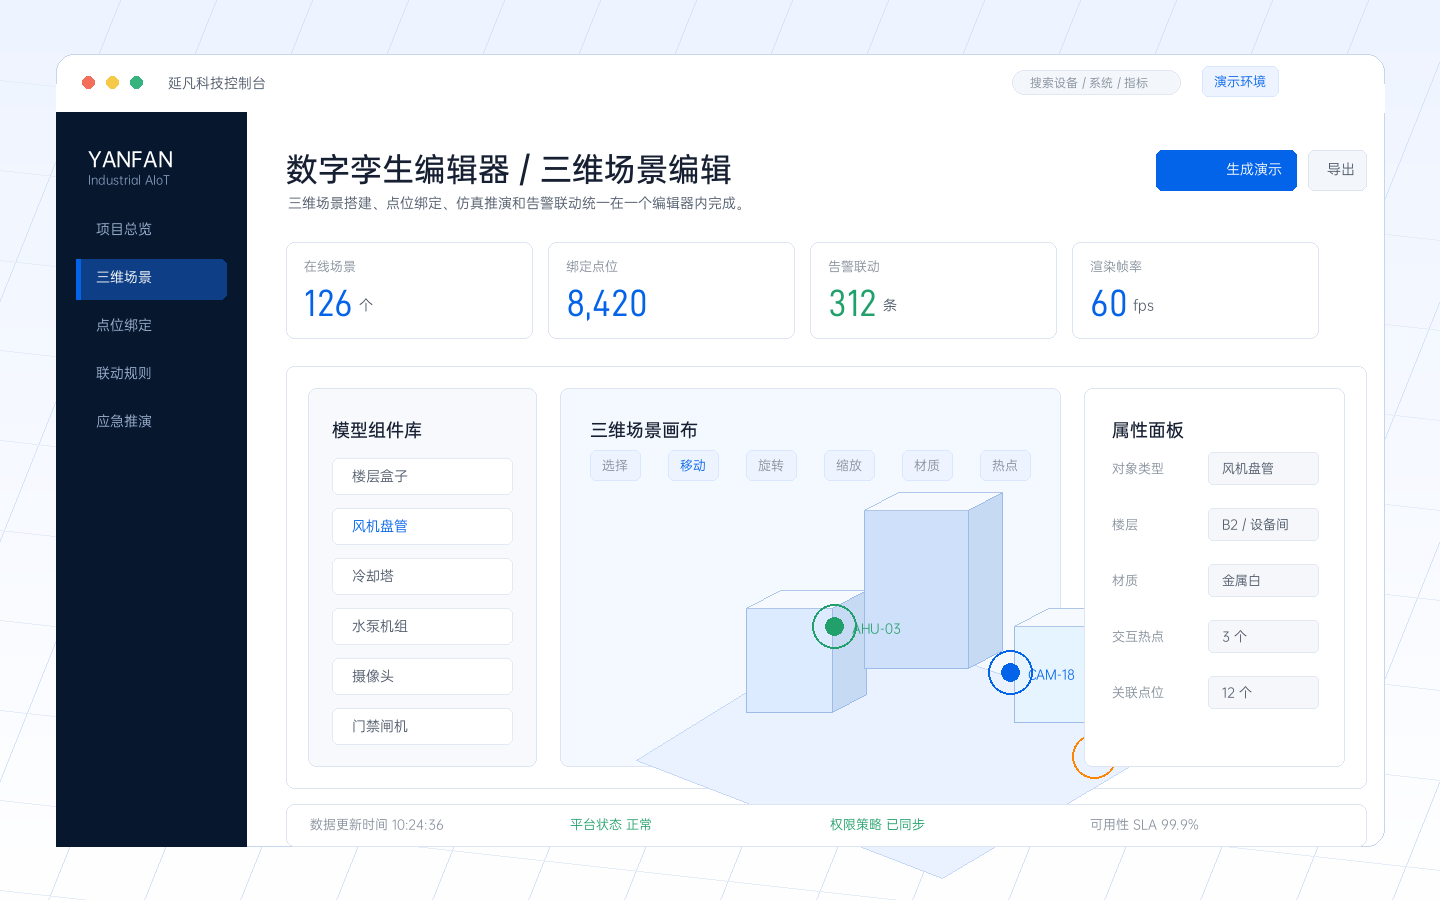Click the 绑定点位 8,420 stat card
Viewport: 1440px width, 900px height.
coord(671,291)
